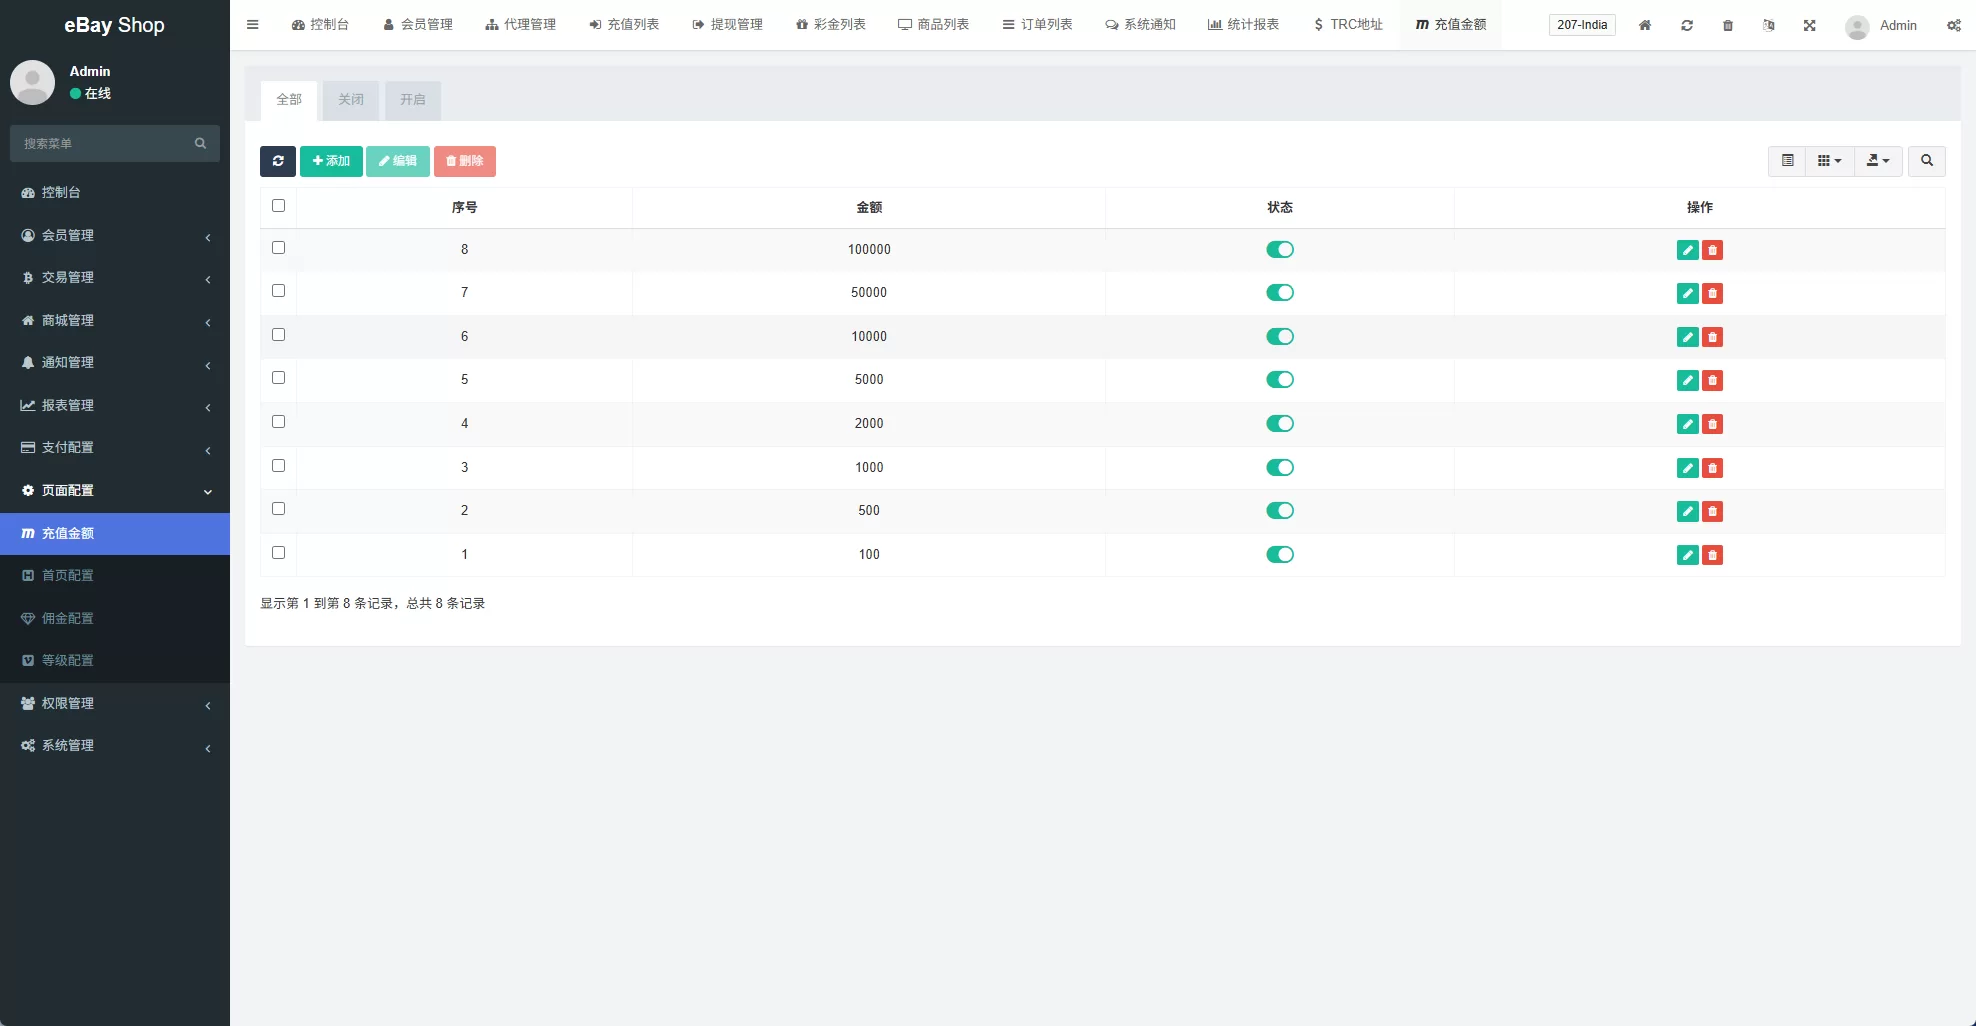1976x1026 pixels.
Task: Click the refresh icon button above the table
Action: coord(278,161)
